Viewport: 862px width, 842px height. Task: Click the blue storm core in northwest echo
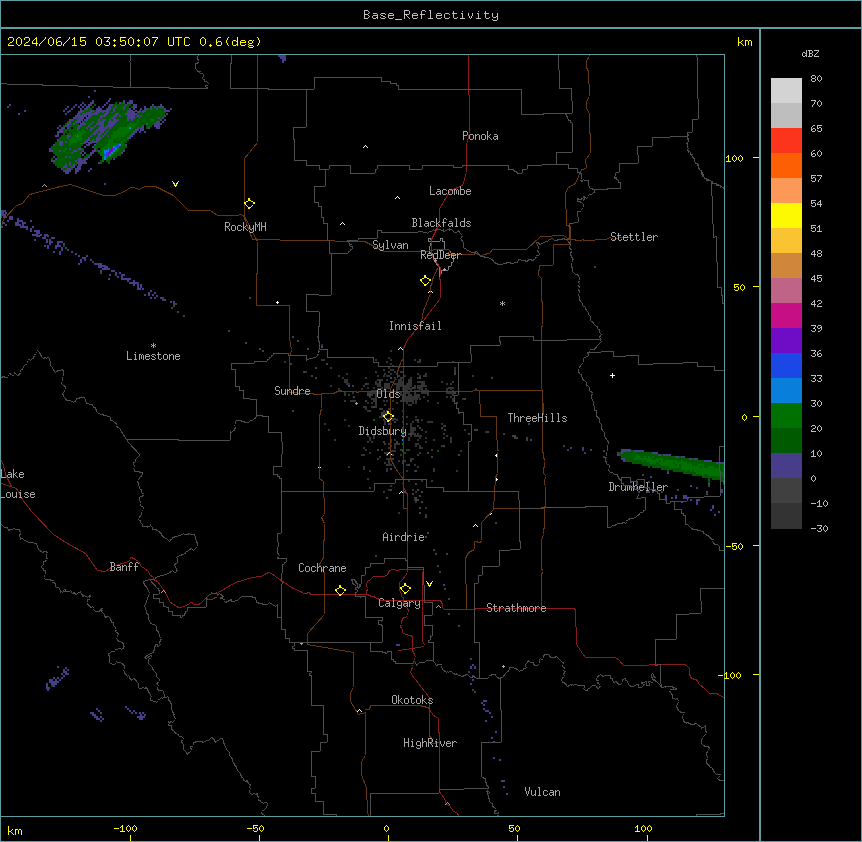111,152
